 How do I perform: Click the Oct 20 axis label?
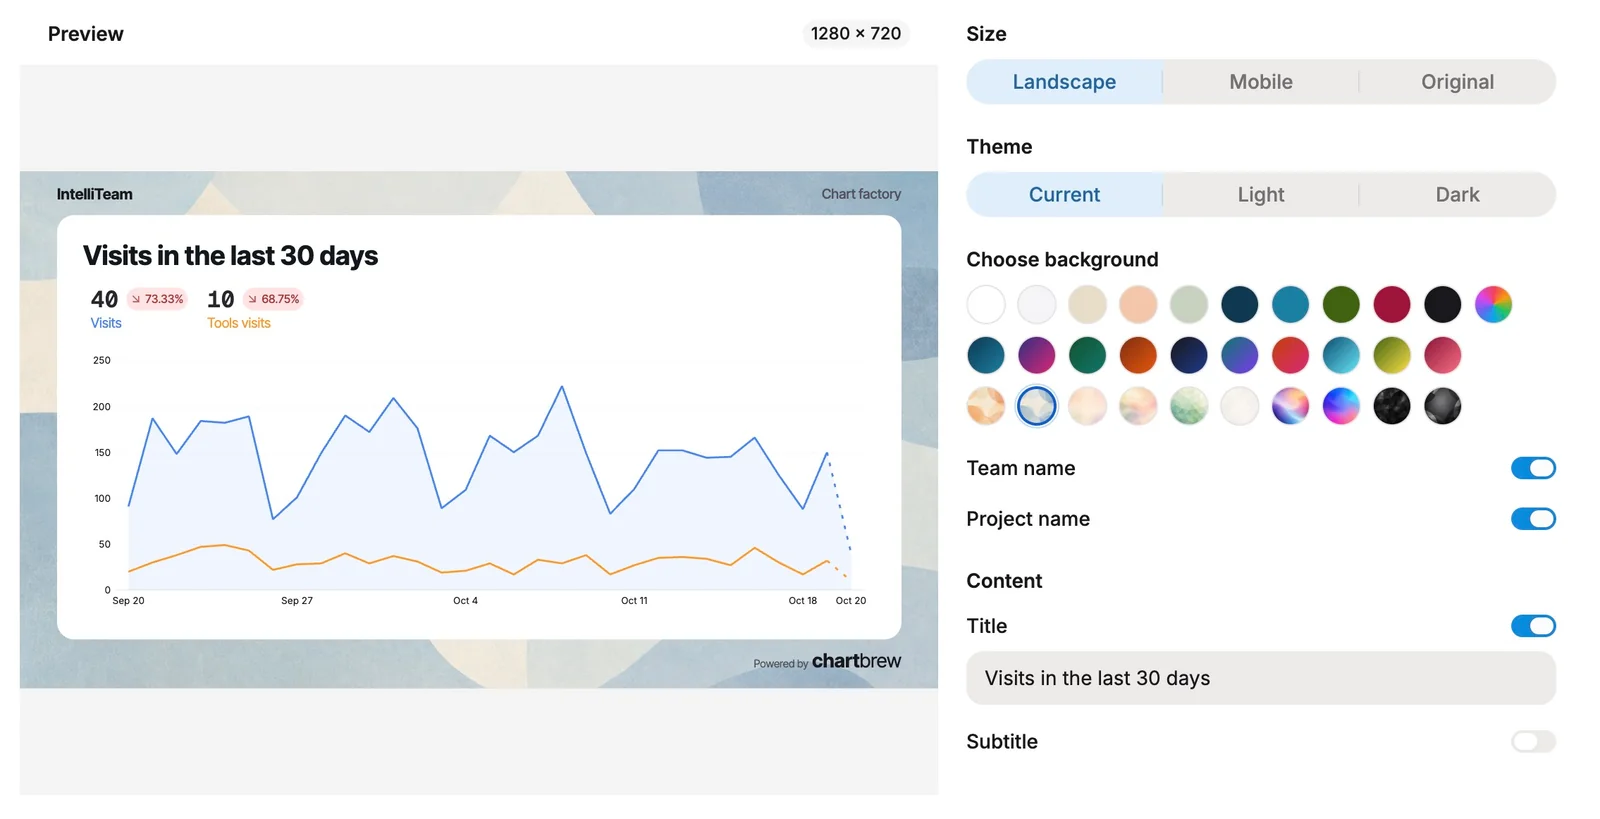851,601
